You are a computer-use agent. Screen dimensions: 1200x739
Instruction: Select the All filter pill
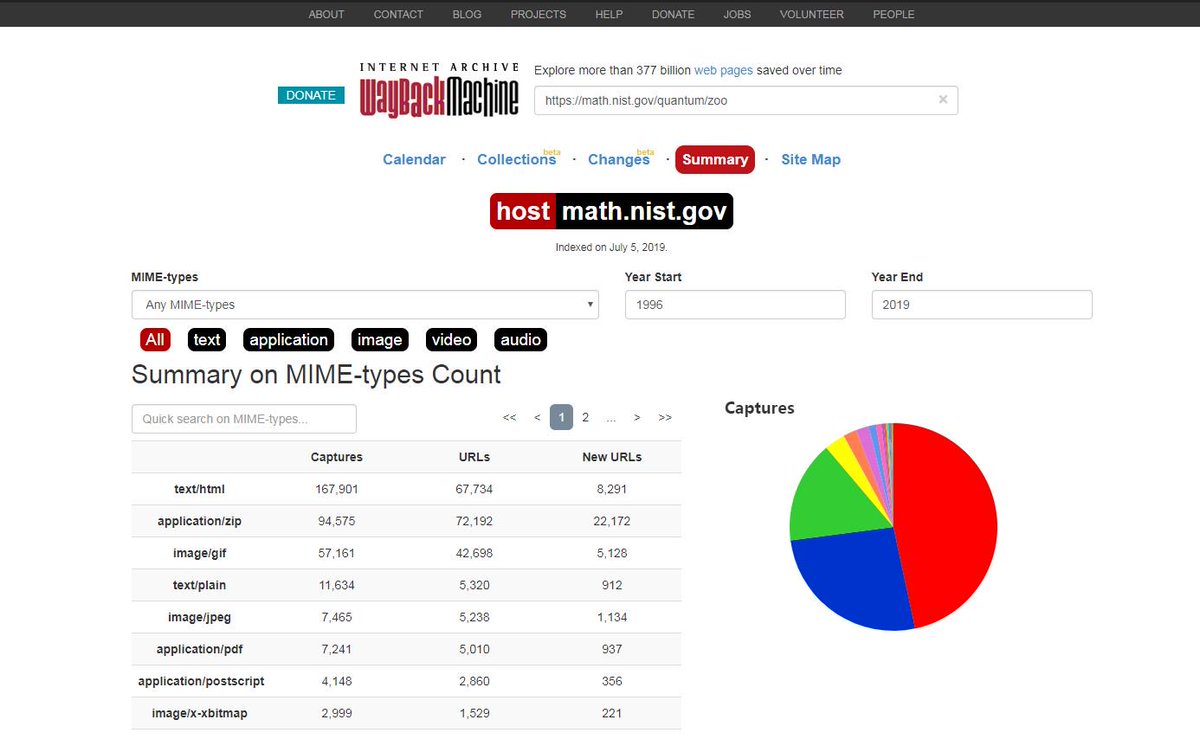click(x=155, y=340)
